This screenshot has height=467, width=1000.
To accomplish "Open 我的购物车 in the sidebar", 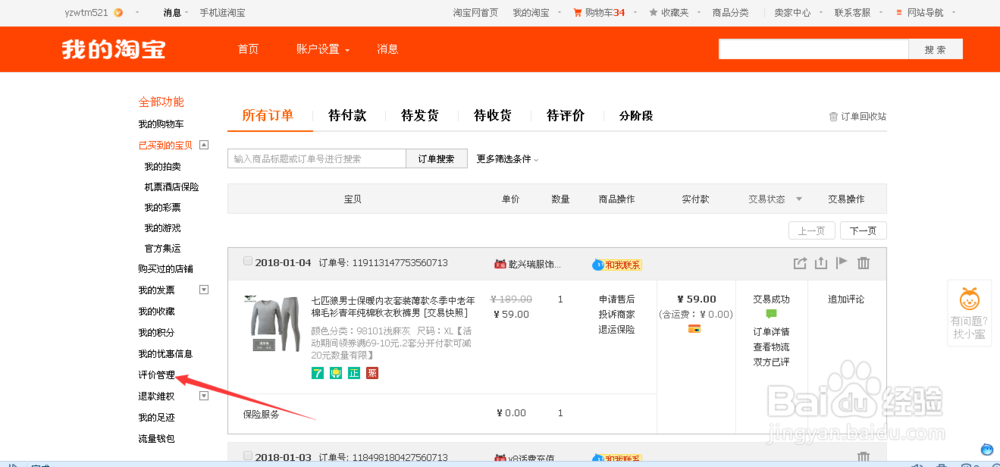I will [161, 124].
